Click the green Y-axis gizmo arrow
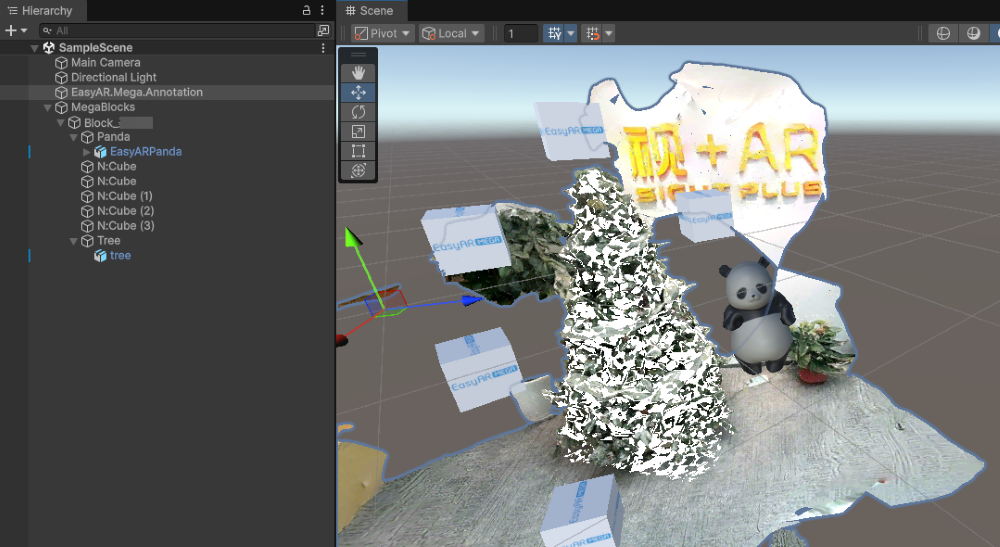The width and height of the screenshot is (1000, 547). pyautogui.click(x=353, y=238)
